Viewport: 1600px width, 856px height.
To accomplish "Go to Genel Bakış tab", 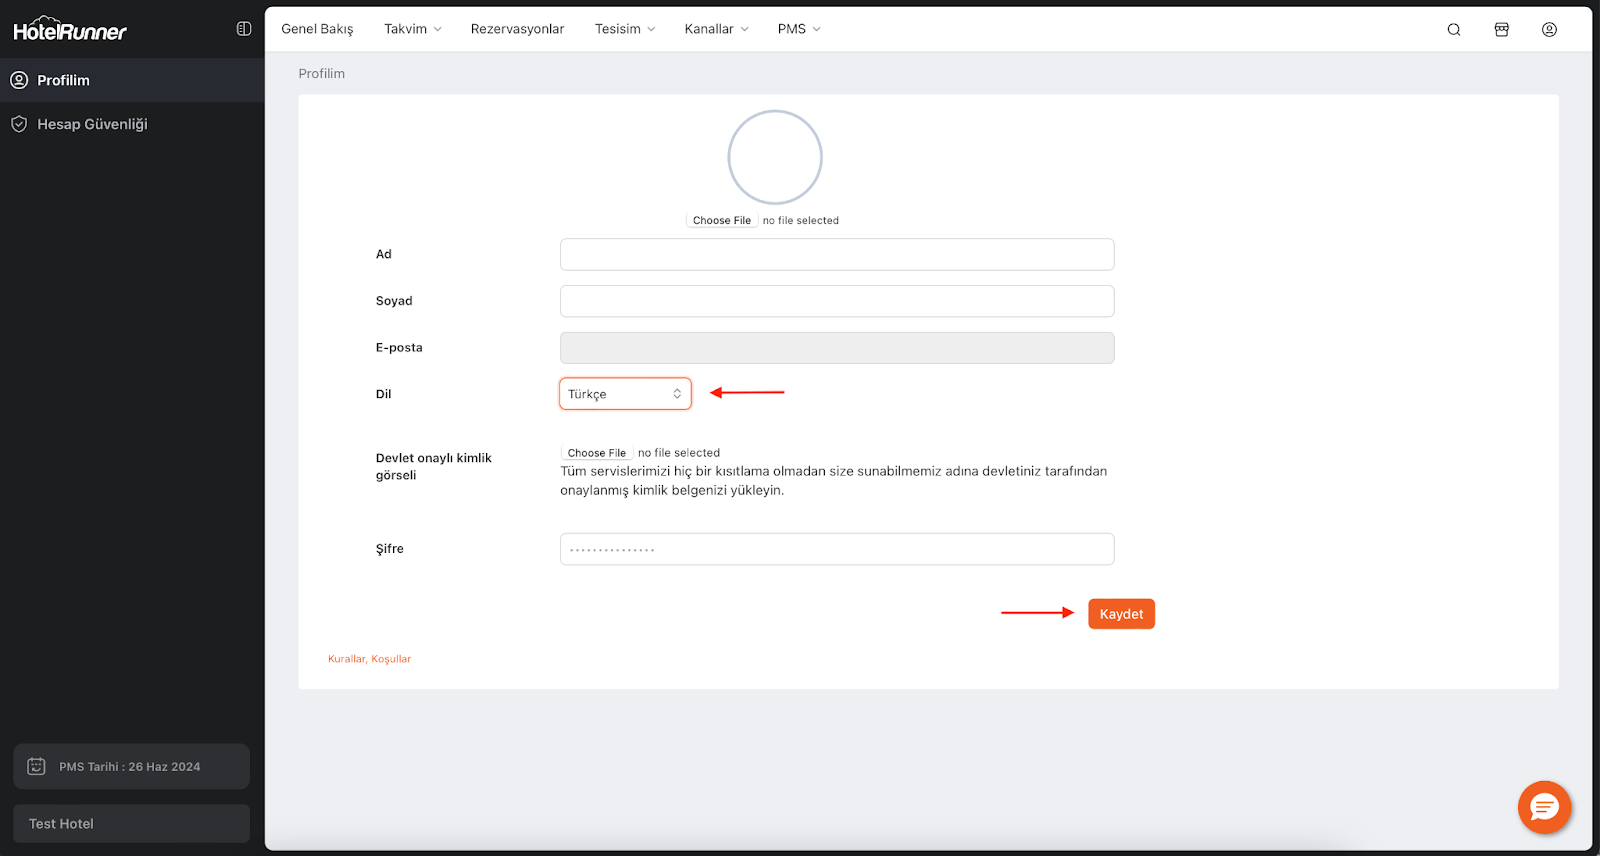I will coord(317,29).
